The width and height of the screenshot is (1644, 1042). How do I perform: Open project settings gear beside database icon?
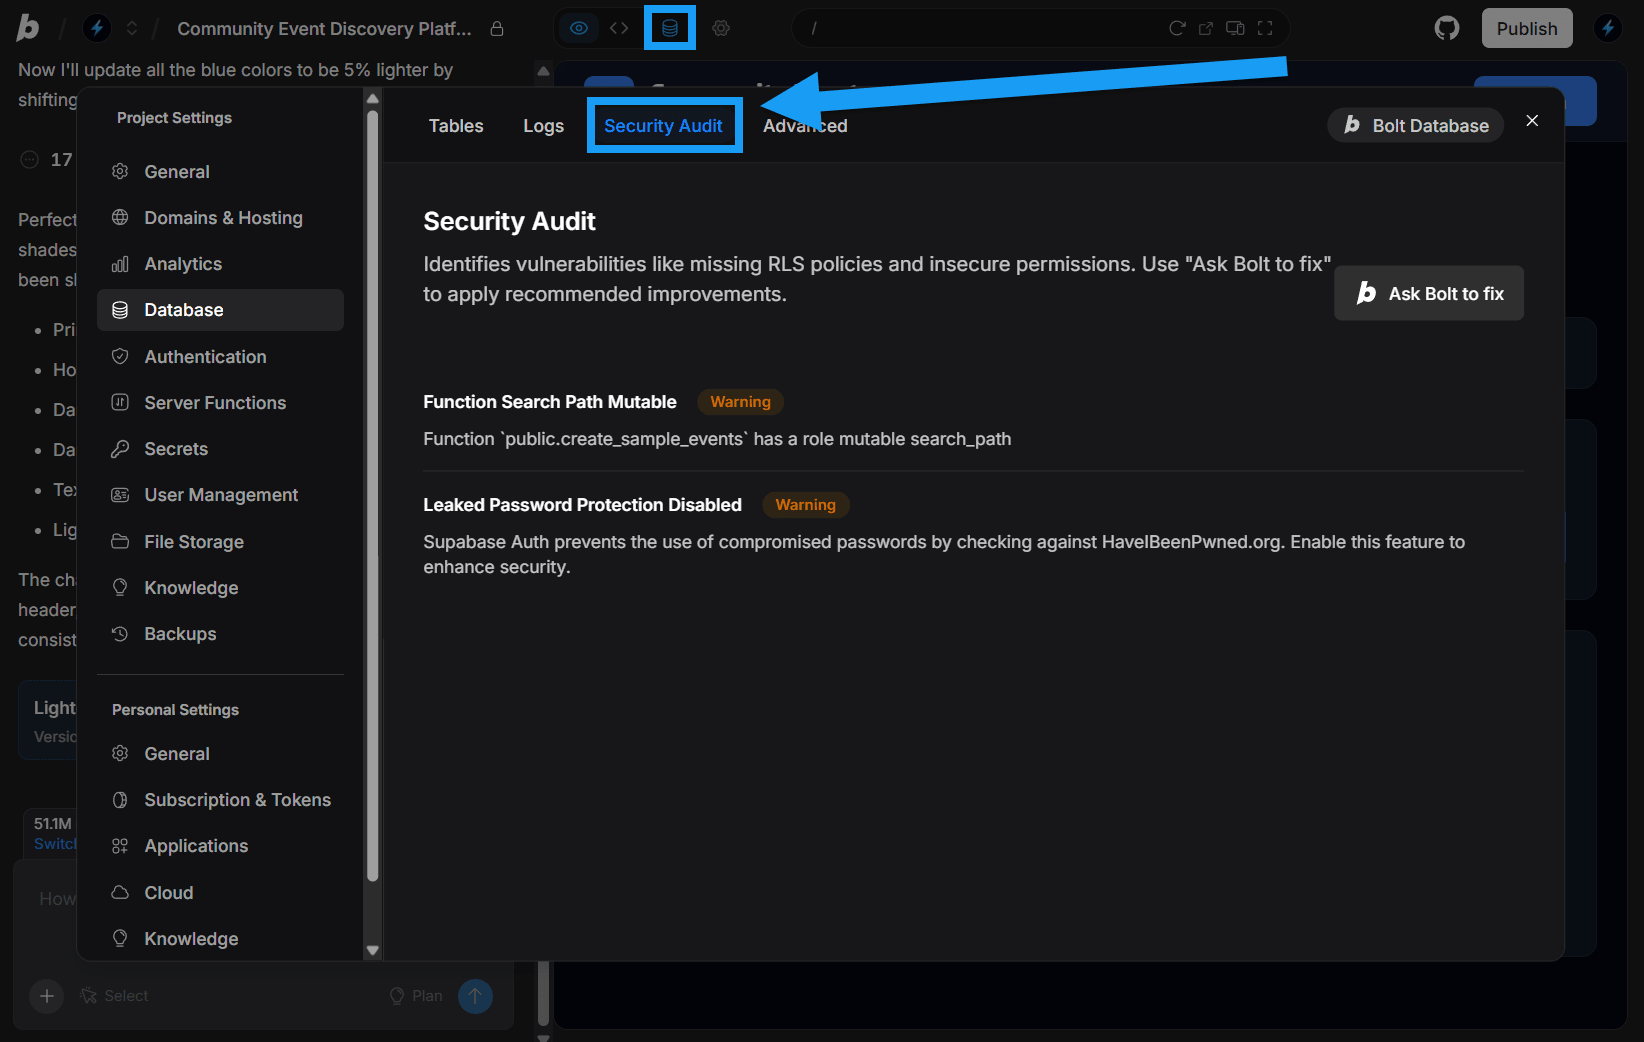coord(721,28)
